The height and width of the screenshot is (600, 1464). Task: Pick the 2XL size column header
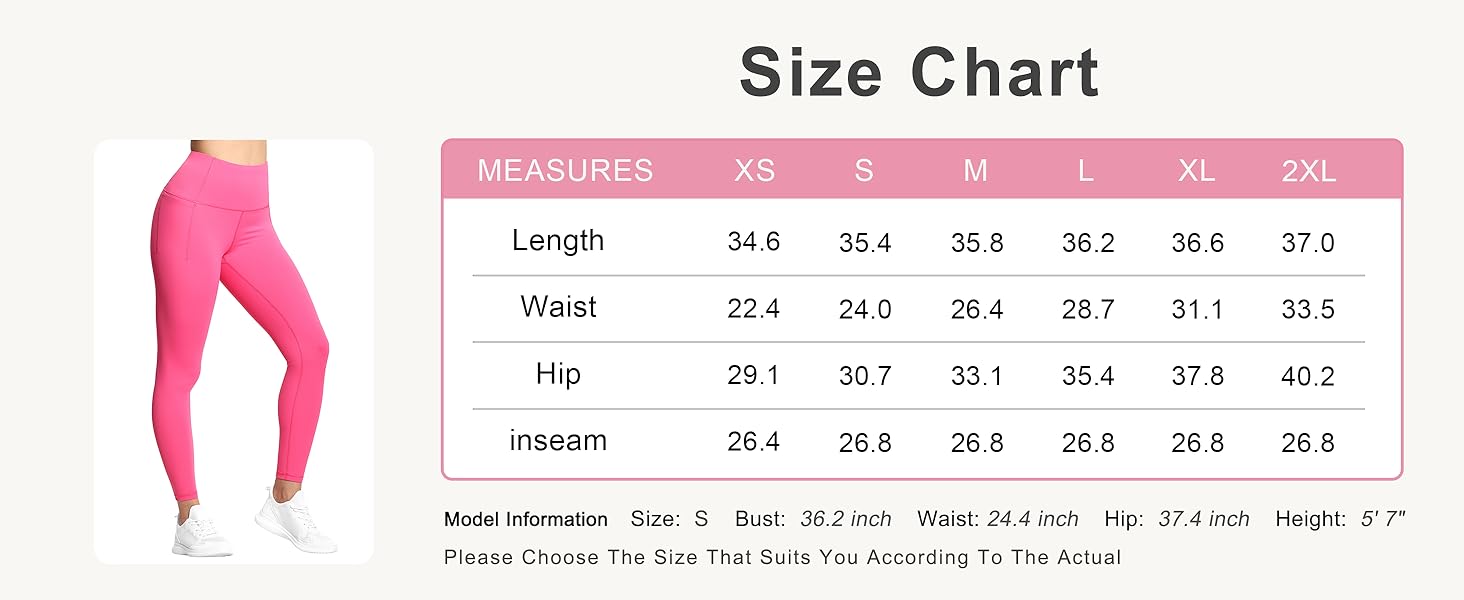[1308, 171]
